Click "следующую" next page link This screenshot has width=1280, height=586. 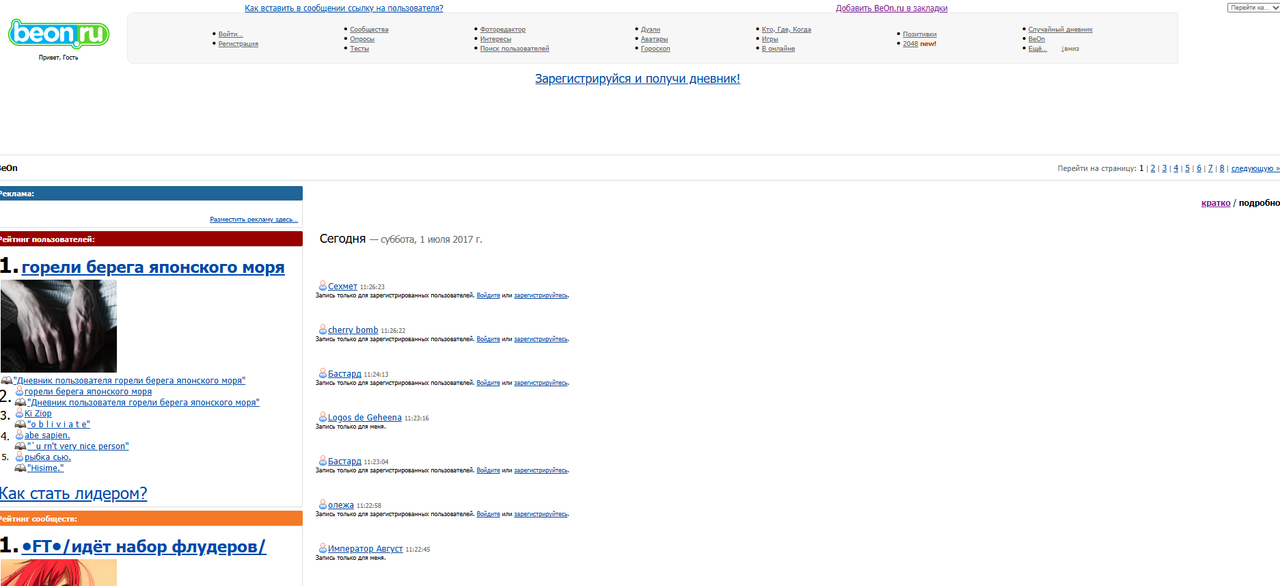[1254, 169]
